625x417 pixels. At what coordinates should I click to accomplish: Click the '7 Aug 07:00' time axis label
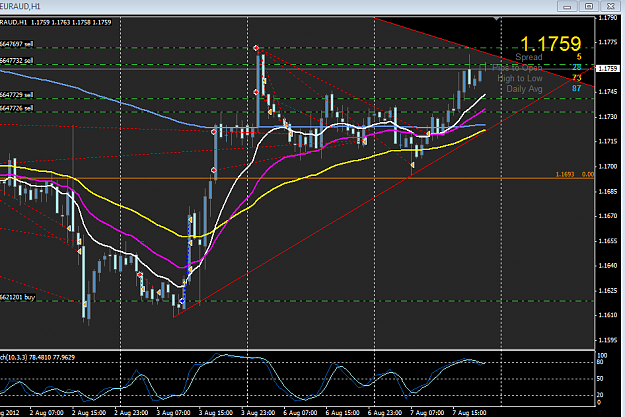click(427, 413)
